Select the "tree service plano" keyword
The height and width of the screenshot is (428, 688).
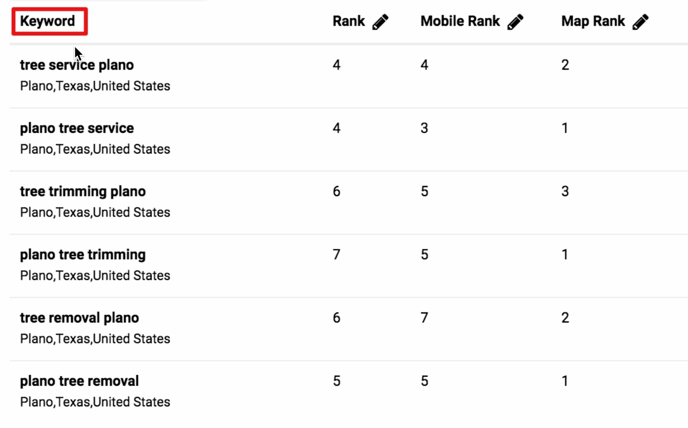pos(76,65)
